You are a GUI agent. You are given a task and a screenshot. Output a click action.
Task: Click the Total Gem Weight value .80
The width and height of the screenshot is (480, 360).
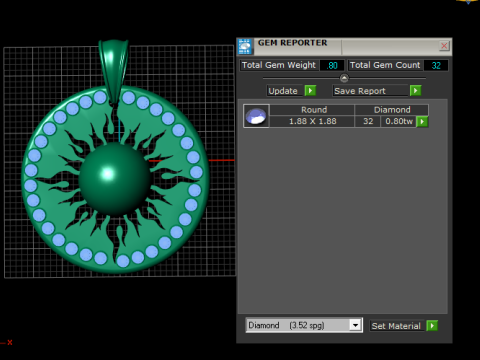pos(332,65)
